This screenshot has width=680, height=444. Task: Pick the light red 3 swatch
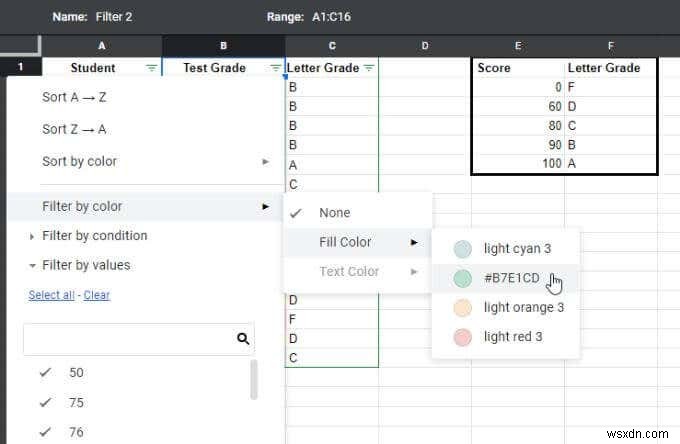(x=462, y=337)
